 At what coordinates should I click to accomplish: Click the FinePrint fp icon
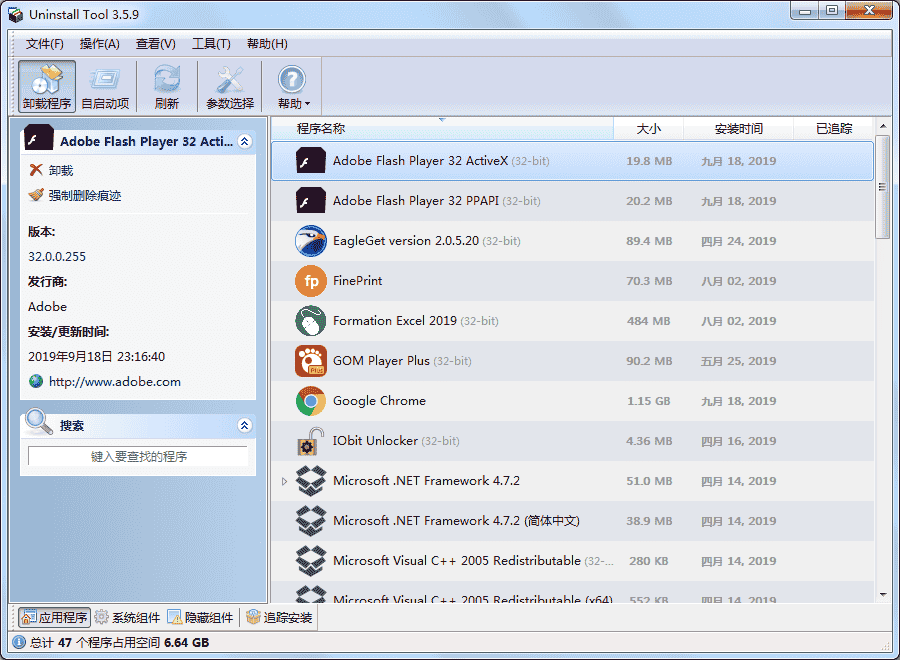311,281
